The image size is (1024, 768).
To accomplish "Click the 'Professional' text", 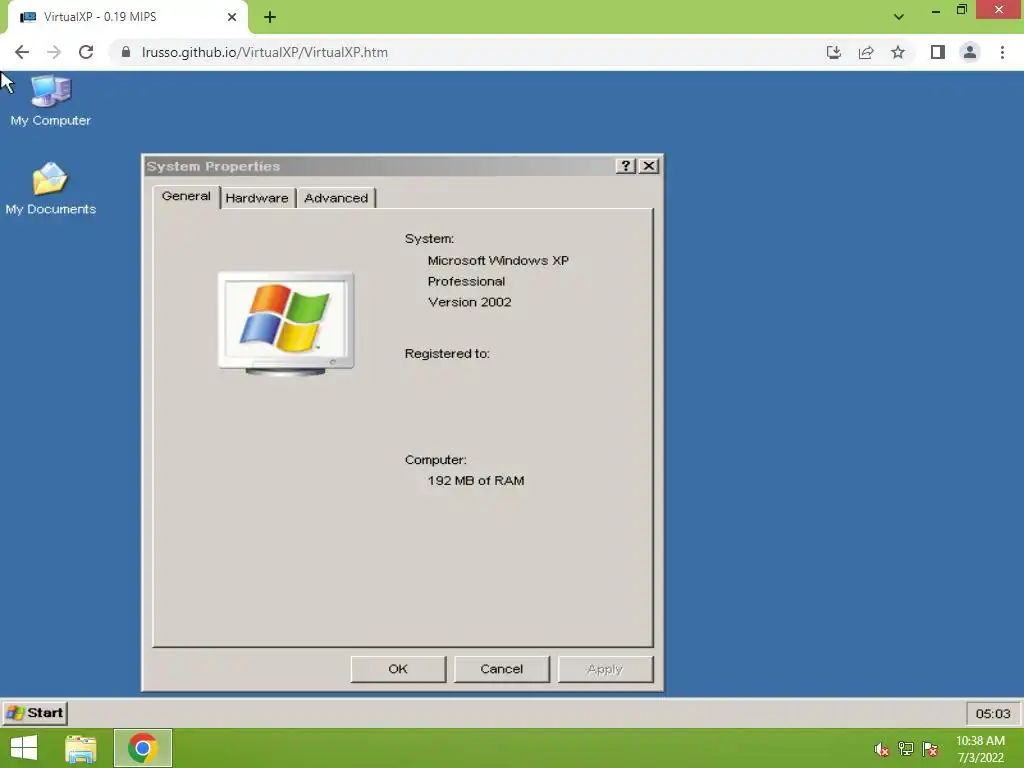I will tap(466, 281).
